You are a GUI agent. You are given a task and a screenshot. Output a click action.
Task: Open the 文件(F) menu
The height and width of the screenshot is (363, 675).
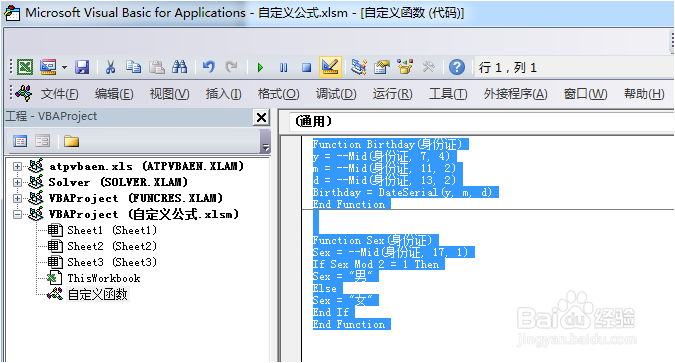point(59,93)
